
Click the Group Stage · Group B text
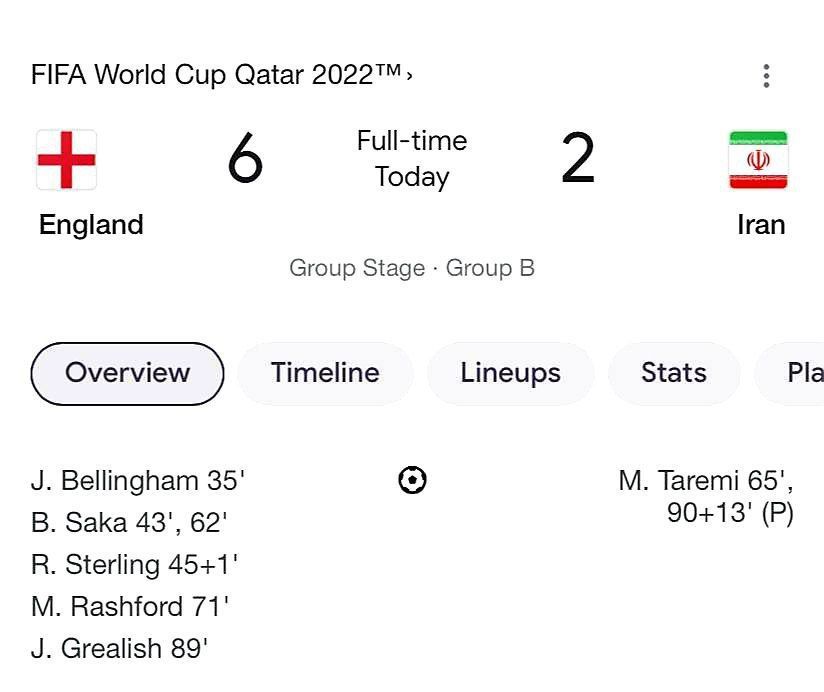tap(412, 268)
